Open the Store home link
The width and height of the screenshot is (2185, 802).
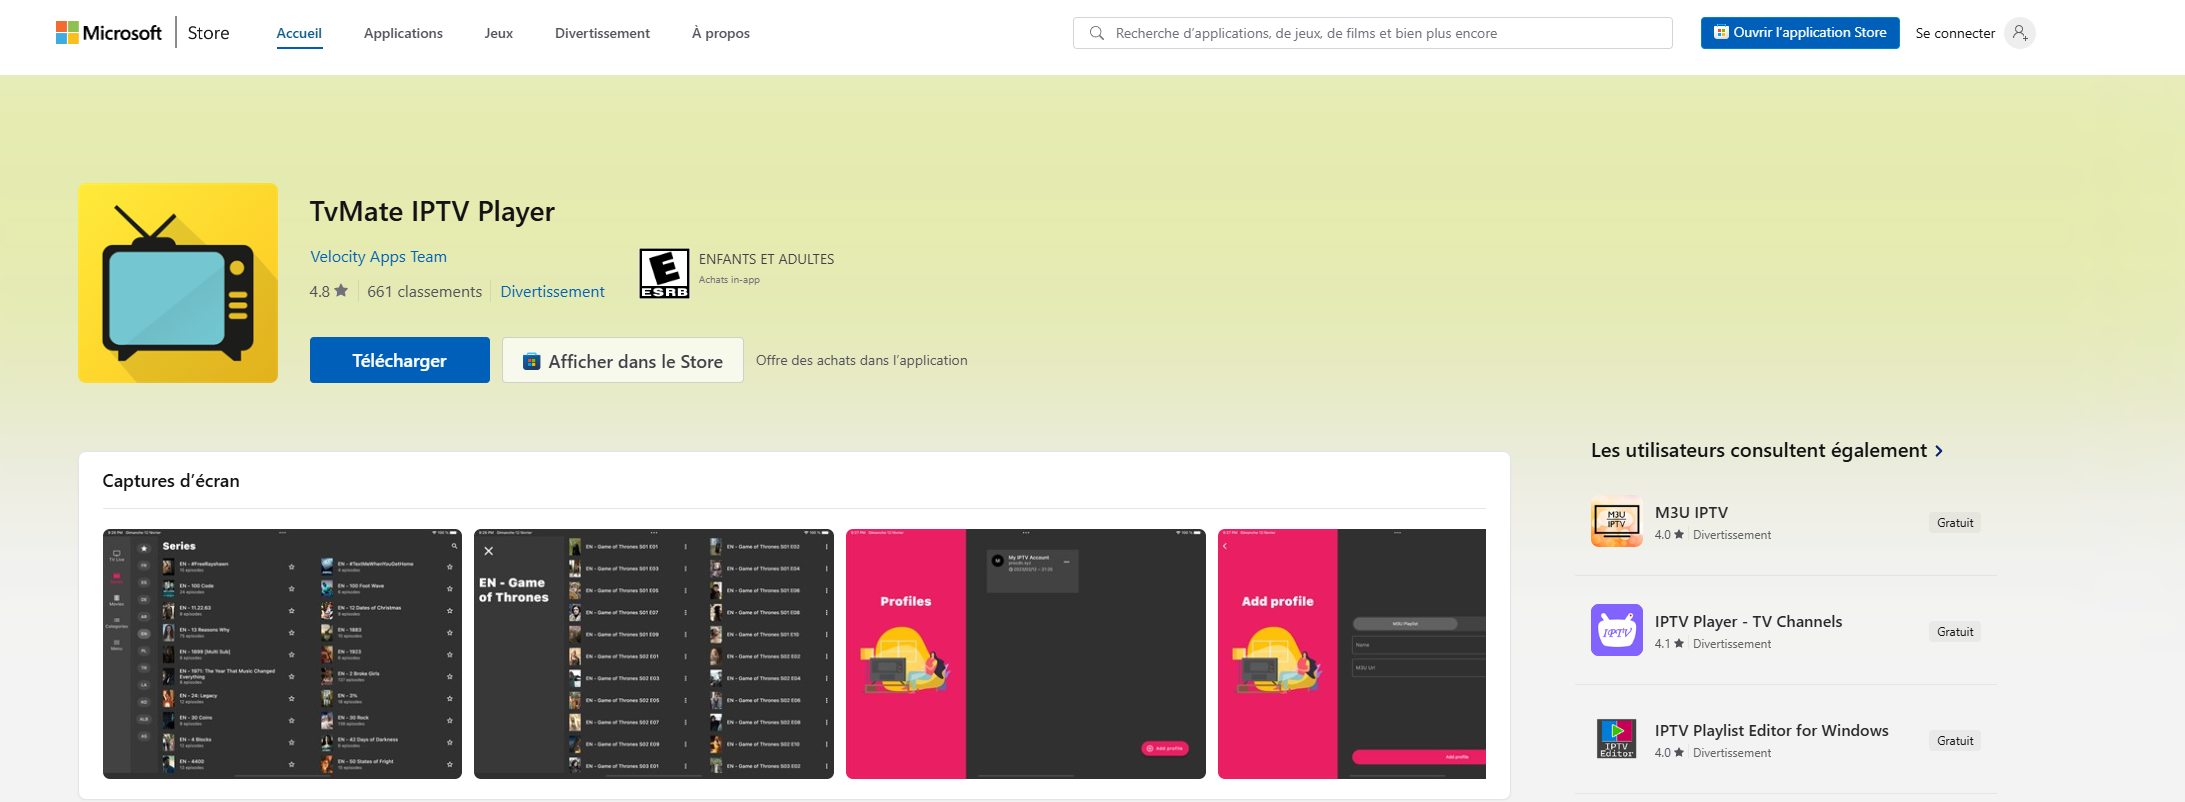tap(208, 33)
